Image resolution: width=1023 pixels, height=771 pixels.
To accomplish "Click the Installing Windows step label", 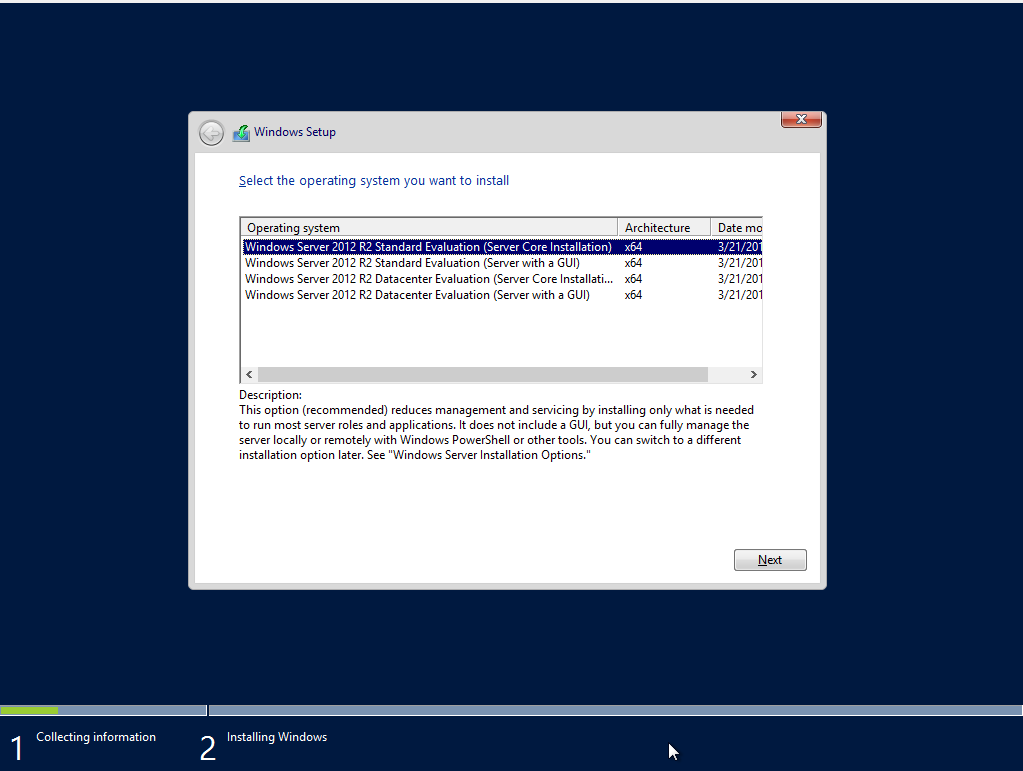I will coord(277,736).
